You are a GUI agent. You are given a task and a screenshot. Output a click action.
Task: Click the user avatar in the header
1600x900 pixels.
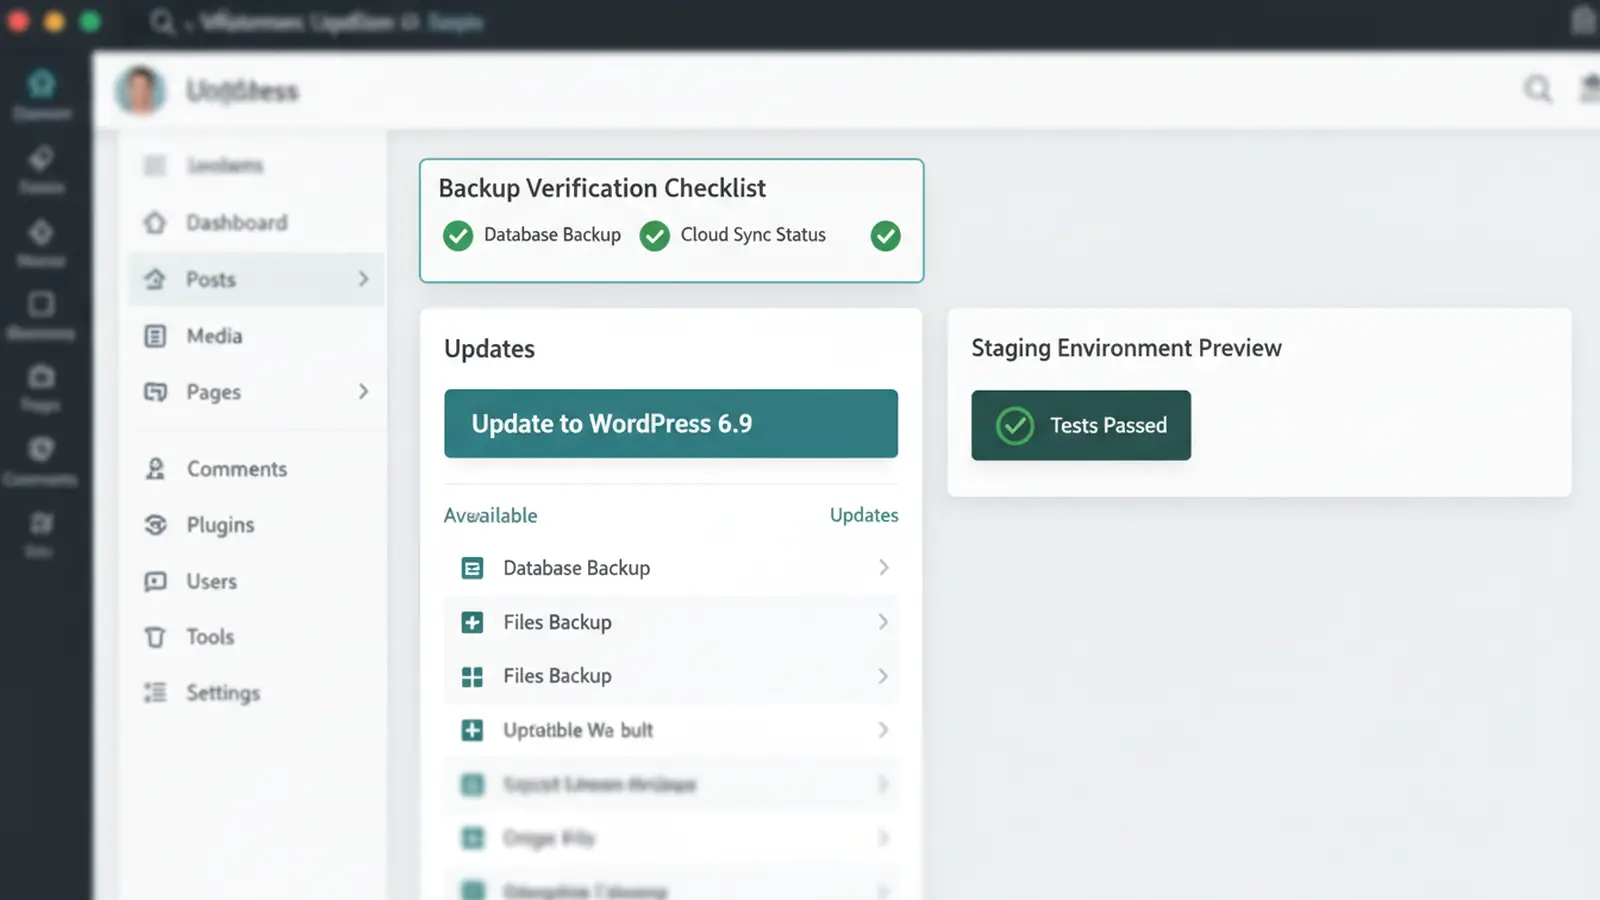pyautogui.click(x=141, y=90)
